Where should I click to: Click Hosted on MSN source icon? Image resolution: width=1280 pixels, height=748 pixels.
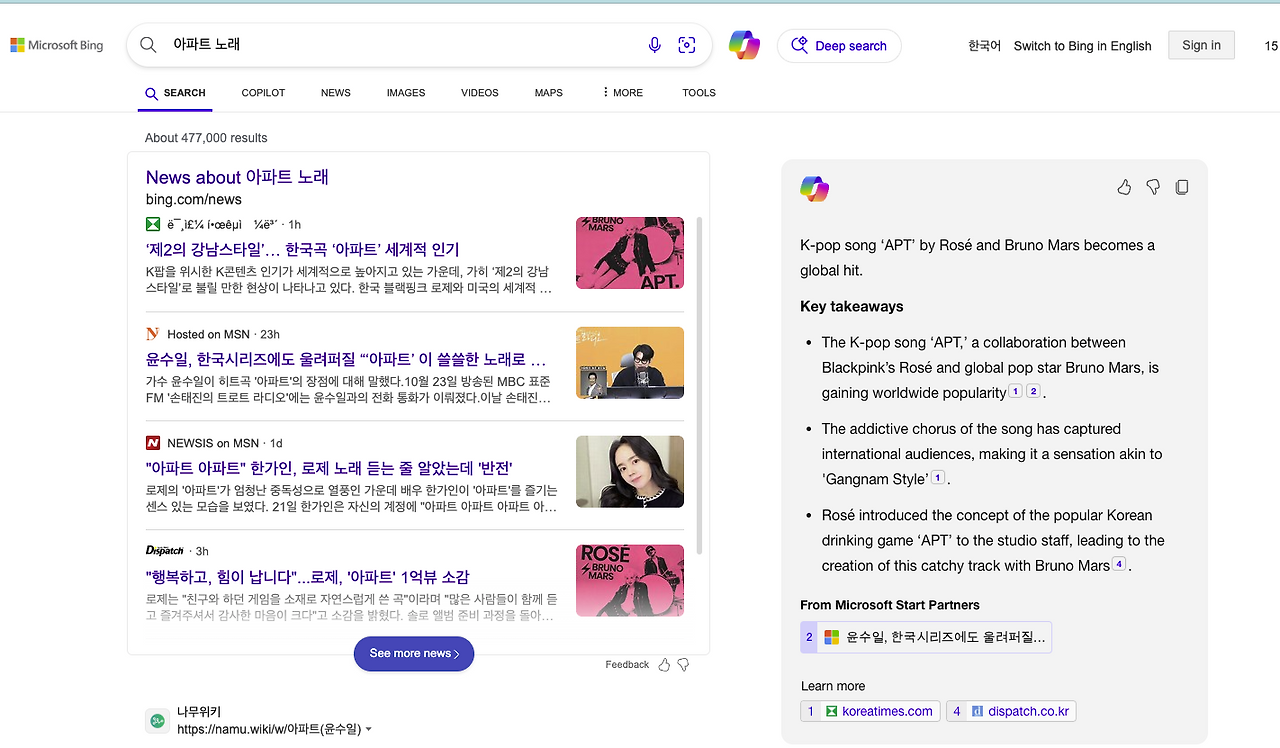tap(153, 334)
